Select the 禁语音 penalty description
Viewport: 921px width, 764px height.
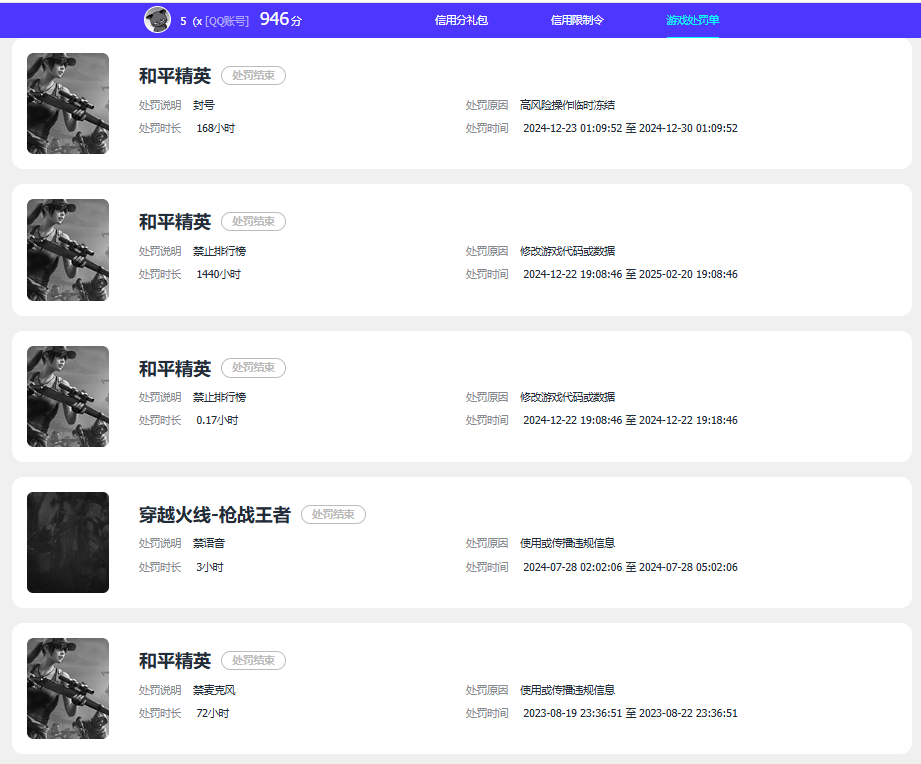coord(209,544)
